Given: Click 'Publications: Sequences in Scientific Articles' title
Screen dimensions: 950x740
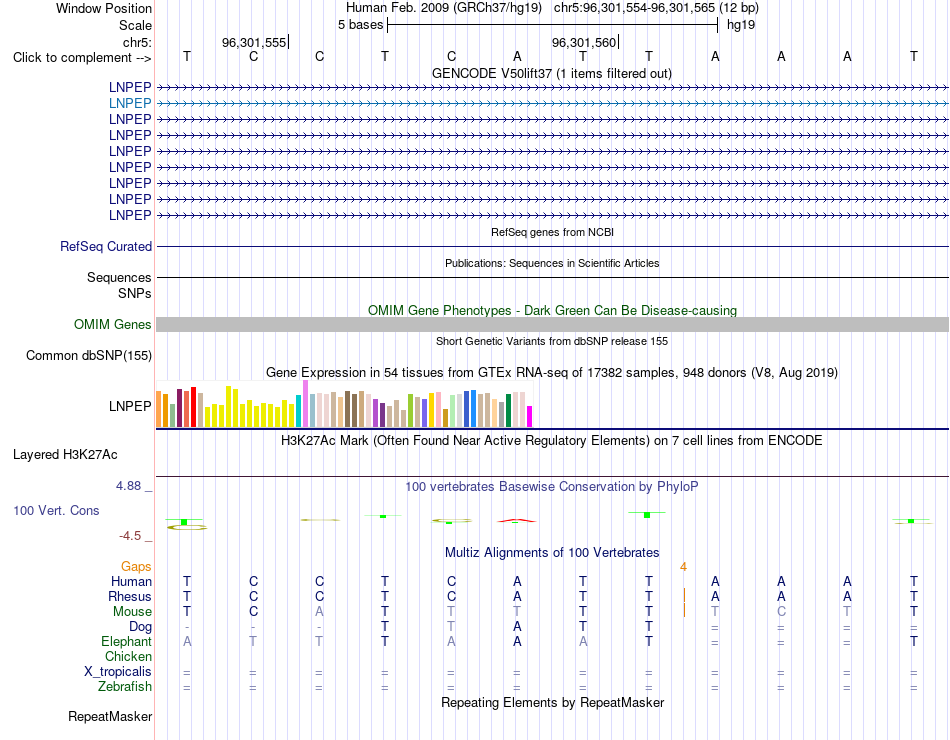Looking at the screenshot, I should tap(552, 263).
